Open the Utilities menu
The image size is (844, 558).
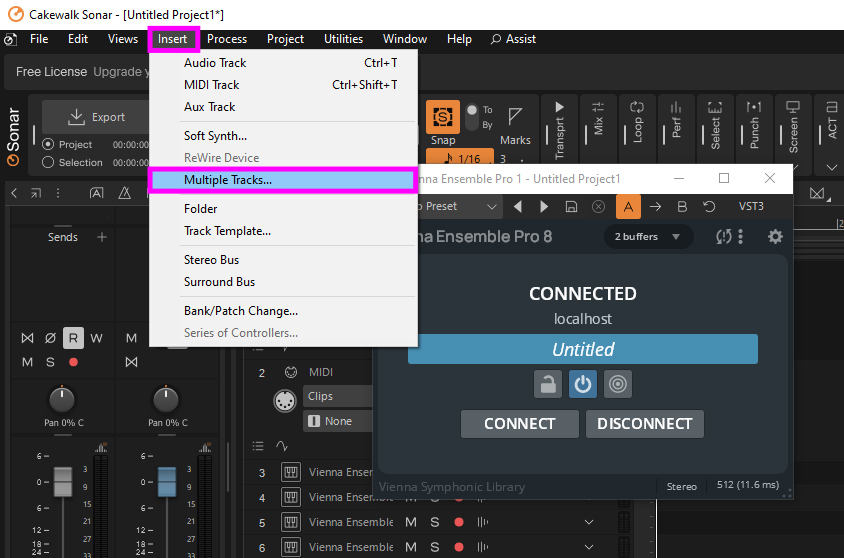(343, 39)
